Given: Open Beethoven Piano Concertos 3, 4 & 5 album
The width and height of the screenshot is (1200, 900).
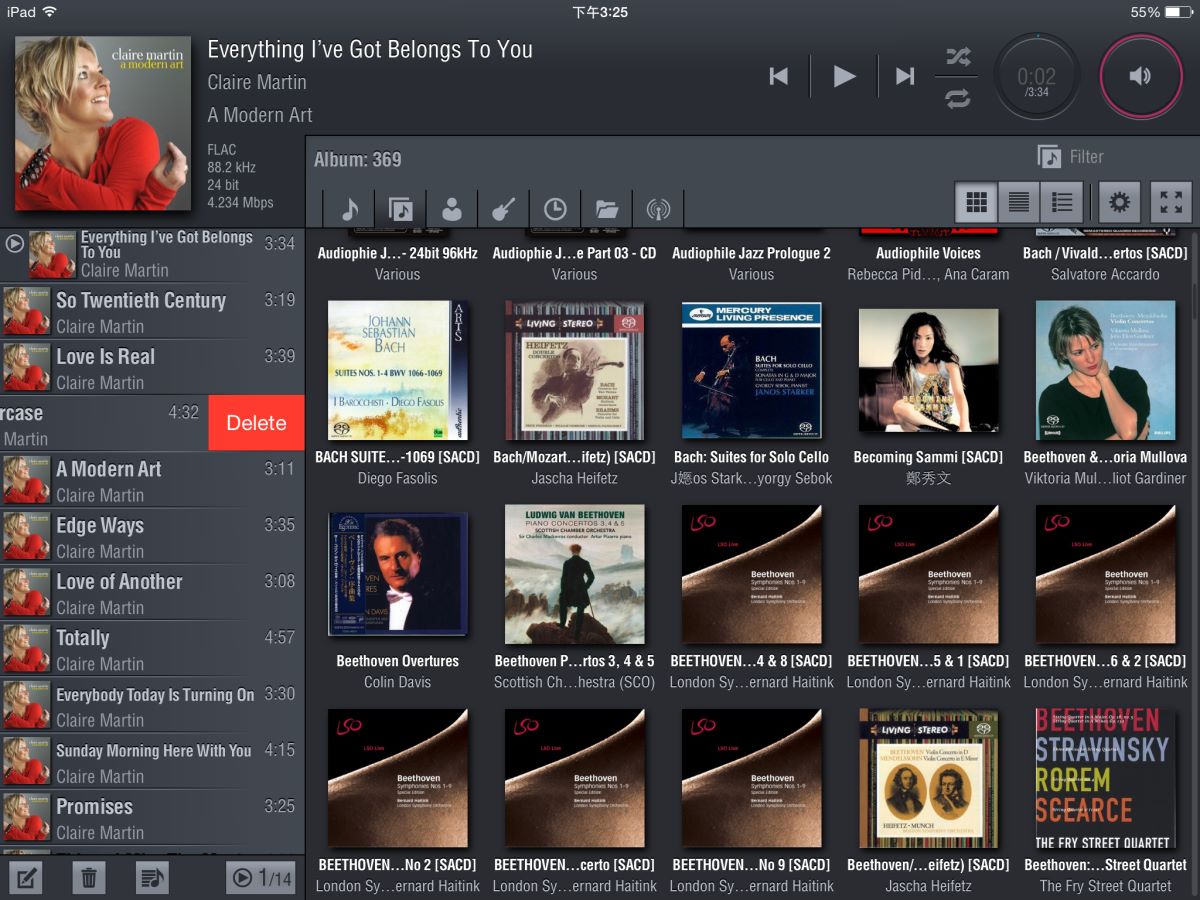Looking at the screenshot, I should (x=574, y=573).
